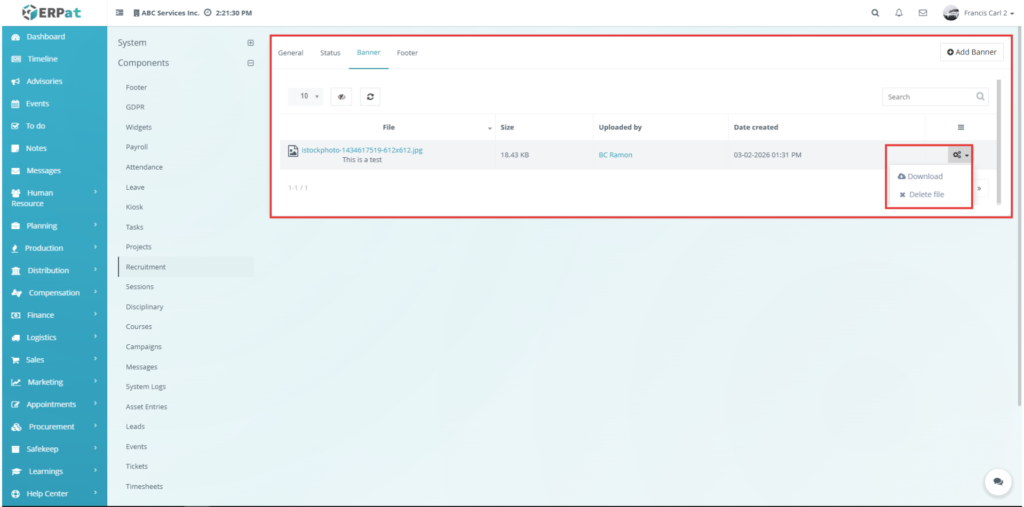Select the Banner tab
This screenshot has height=507, width=1024.
coord(368,52)
